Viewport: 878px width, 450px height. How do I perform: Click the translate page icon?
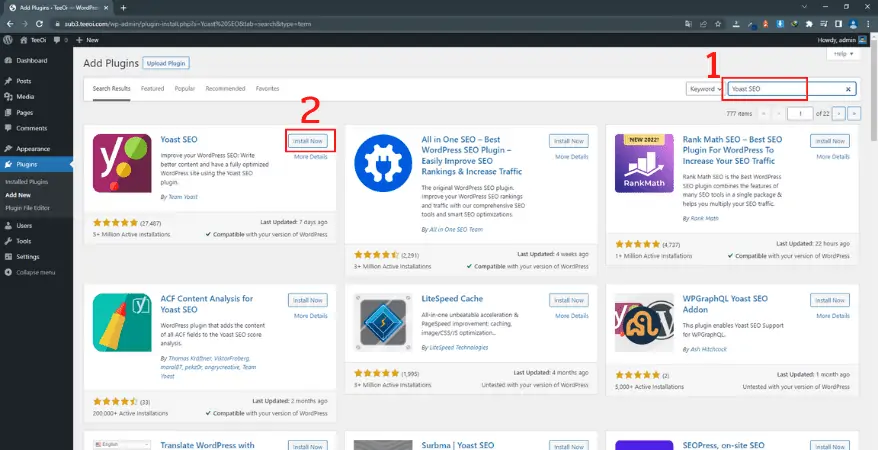pos(688,24)
